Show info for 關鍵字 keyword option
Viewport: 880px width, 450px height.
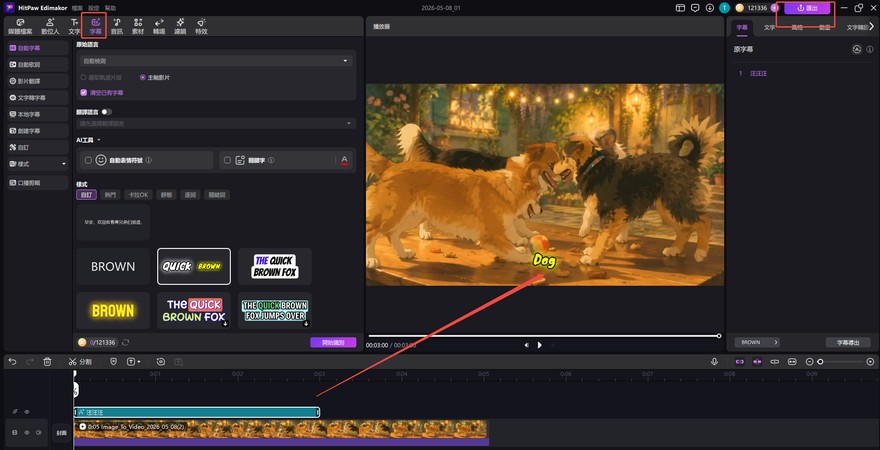[x=271, y=160]
